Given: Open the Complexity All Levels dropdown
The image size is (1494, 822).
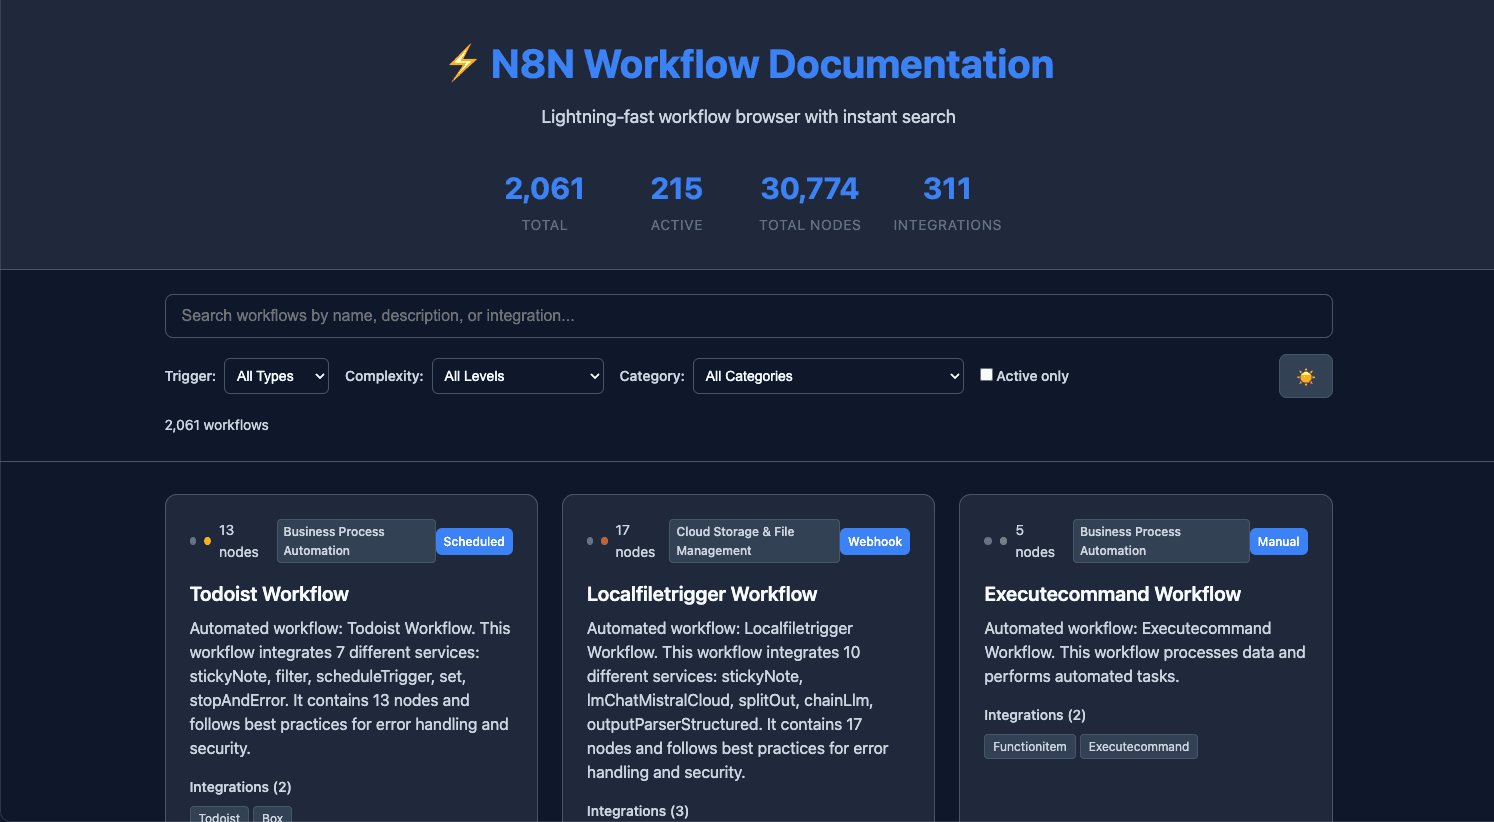Looking at the screenshot, I should coord(517,376).
